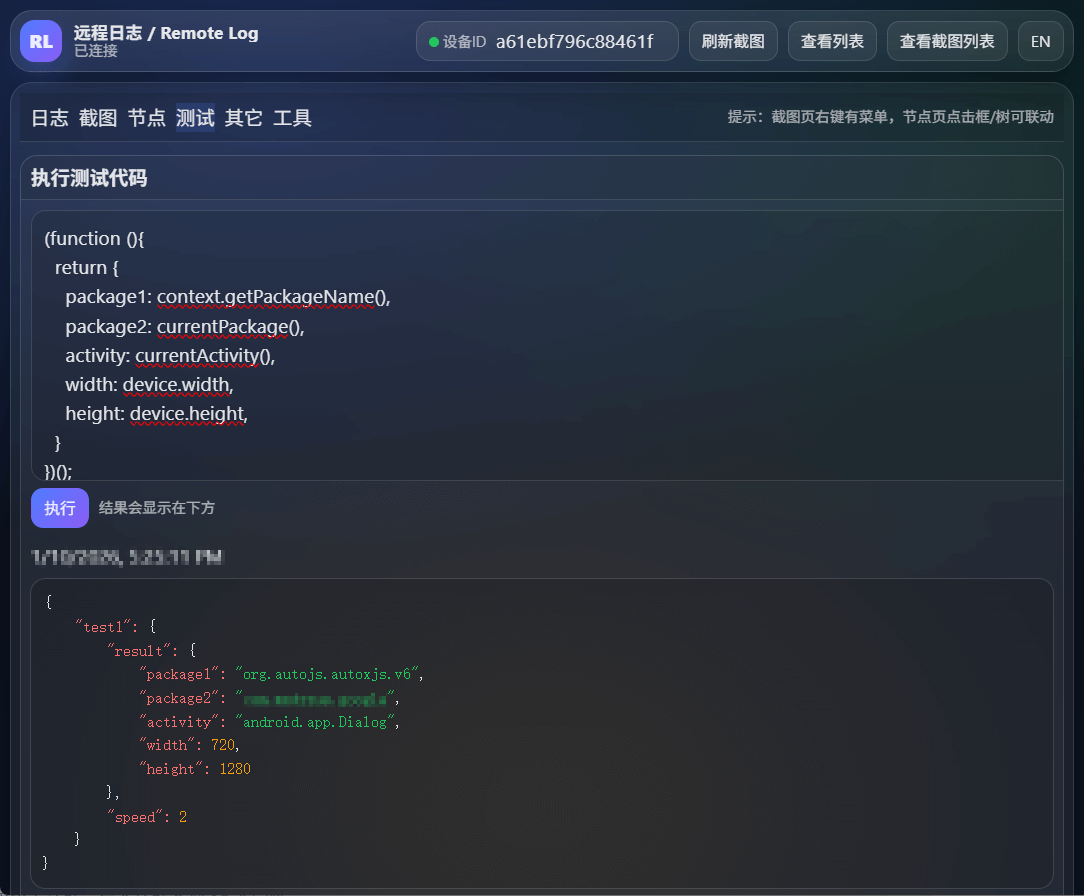This screenshot has height=896, width=1084.
Task: Go to the 其它 tab
Action: click(x=243, y=118)
